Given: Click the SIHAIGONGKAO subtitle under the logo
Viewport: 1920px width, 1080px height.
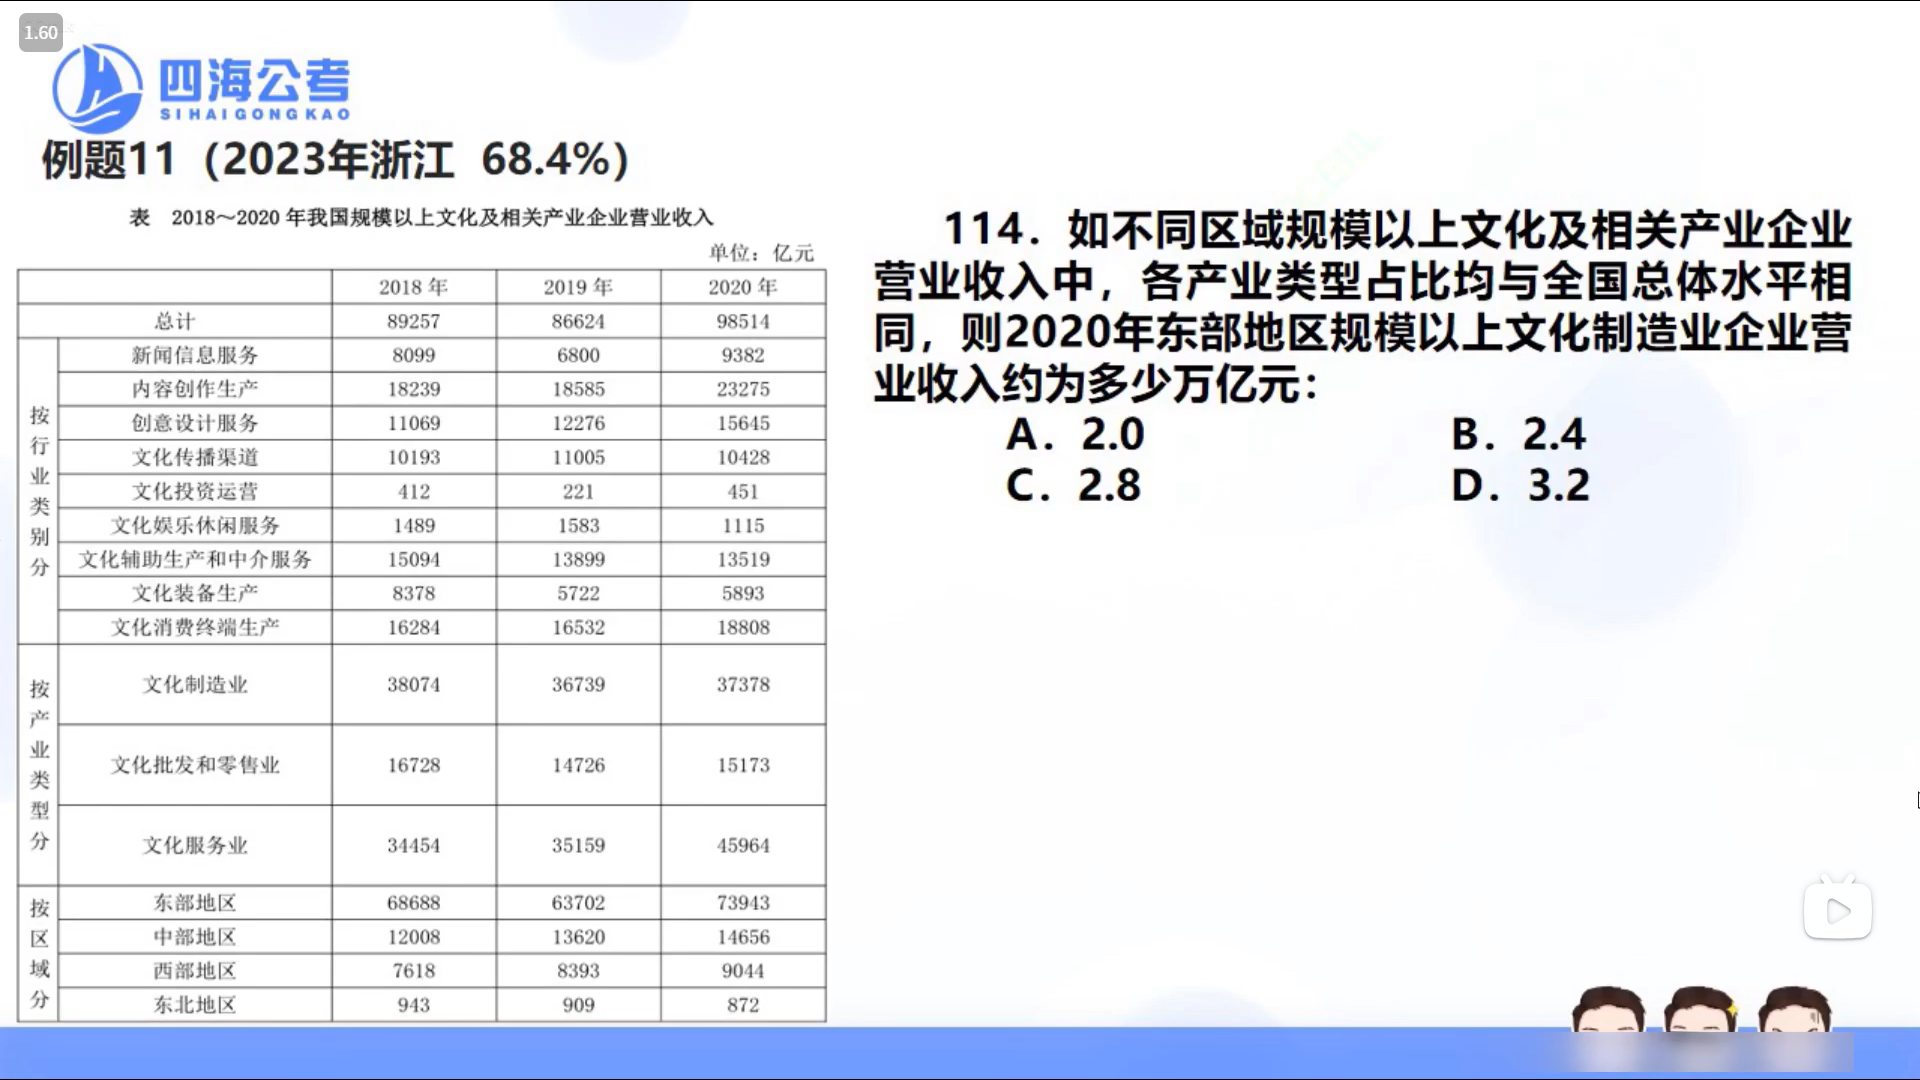Looking at the screenshot, I should [255, 114].
